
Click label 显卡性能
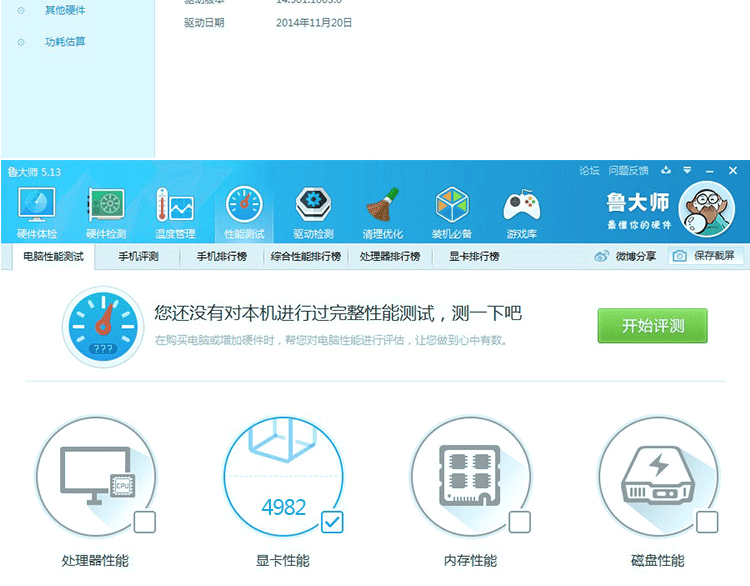[x=283, y=561]
